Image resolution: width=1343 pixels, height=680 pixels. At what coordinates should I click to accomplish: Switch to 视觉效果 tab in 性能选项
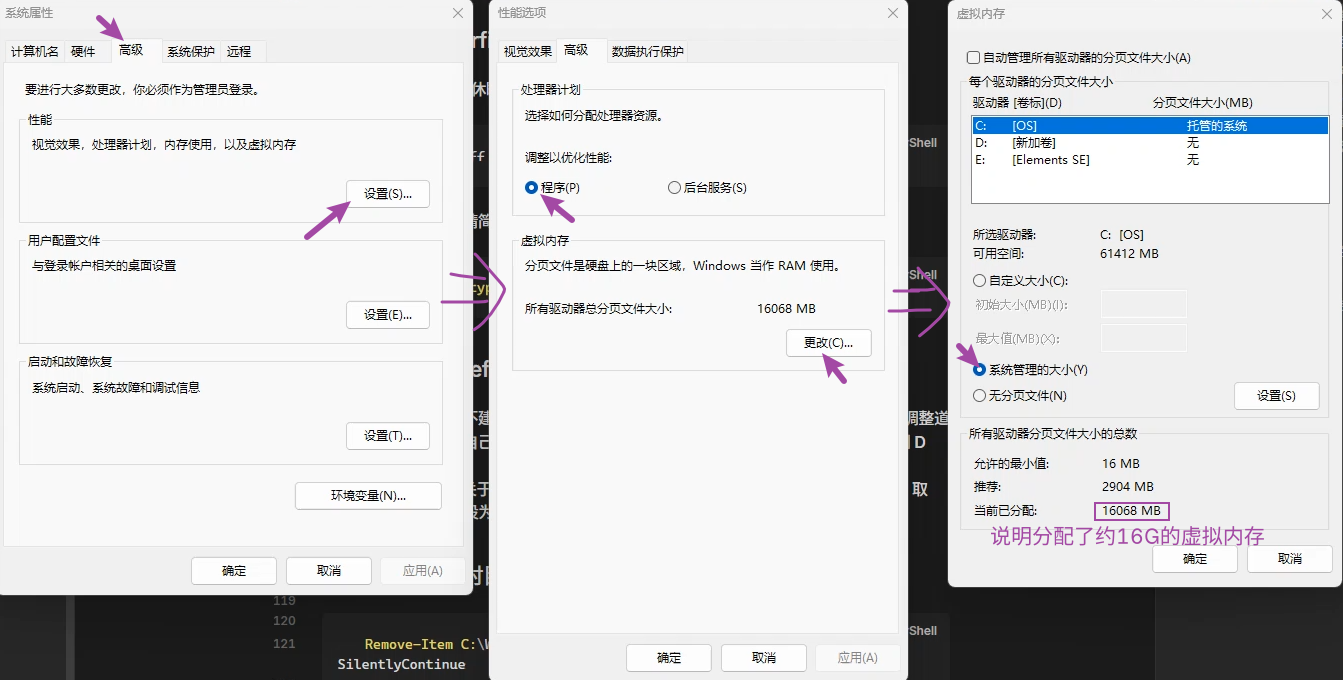pos(528,52)
